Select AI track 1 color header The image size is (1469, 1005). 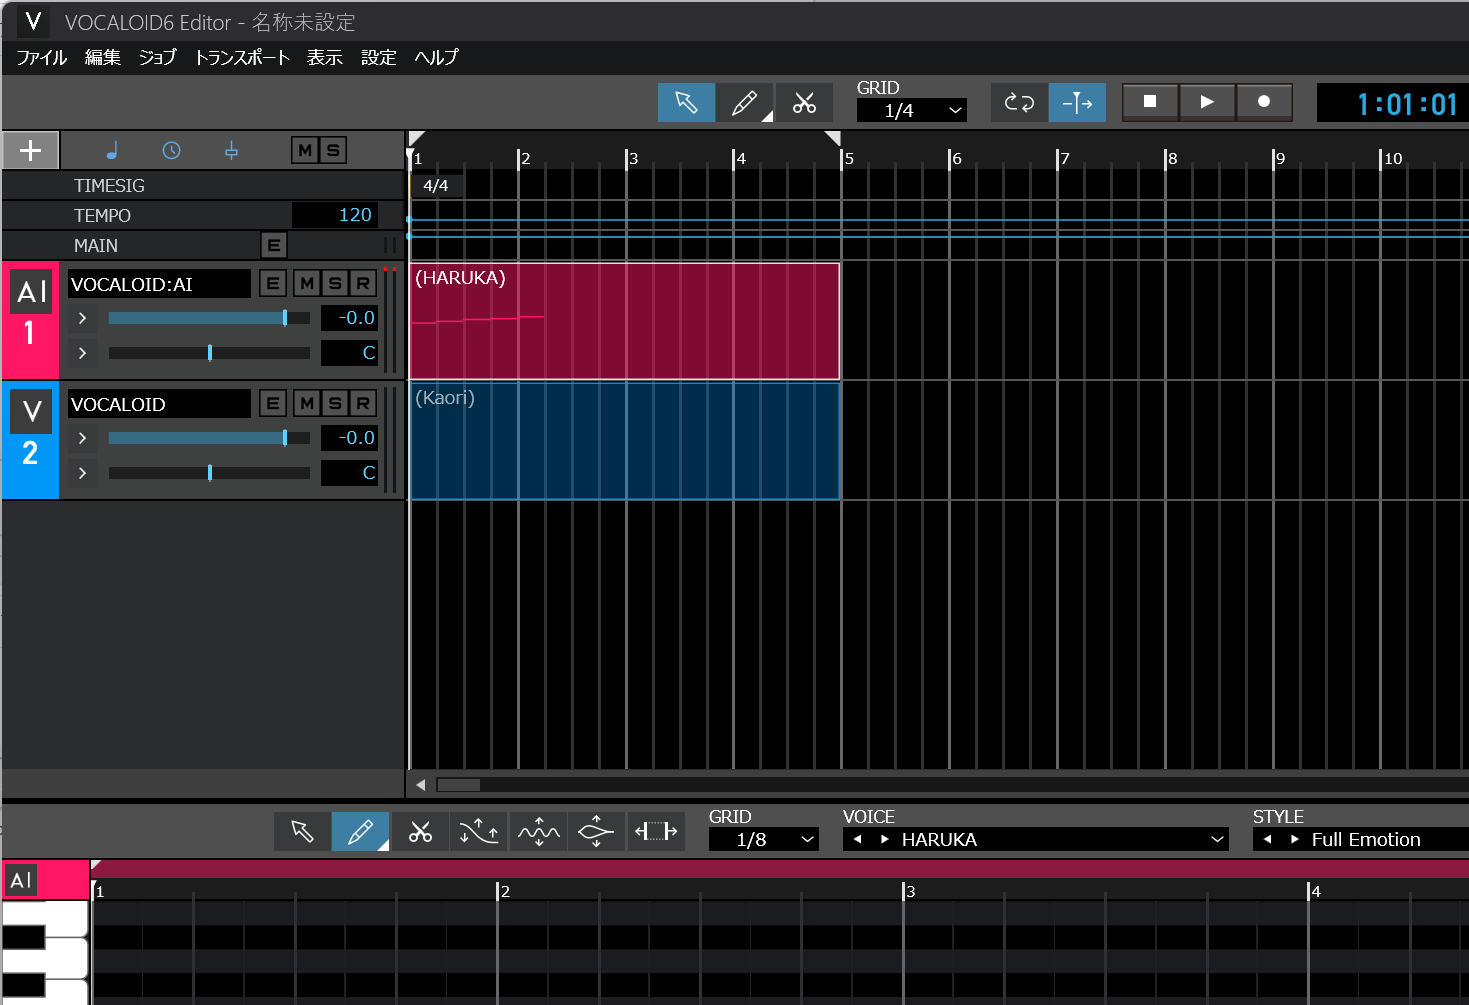(x=30, y=320)
